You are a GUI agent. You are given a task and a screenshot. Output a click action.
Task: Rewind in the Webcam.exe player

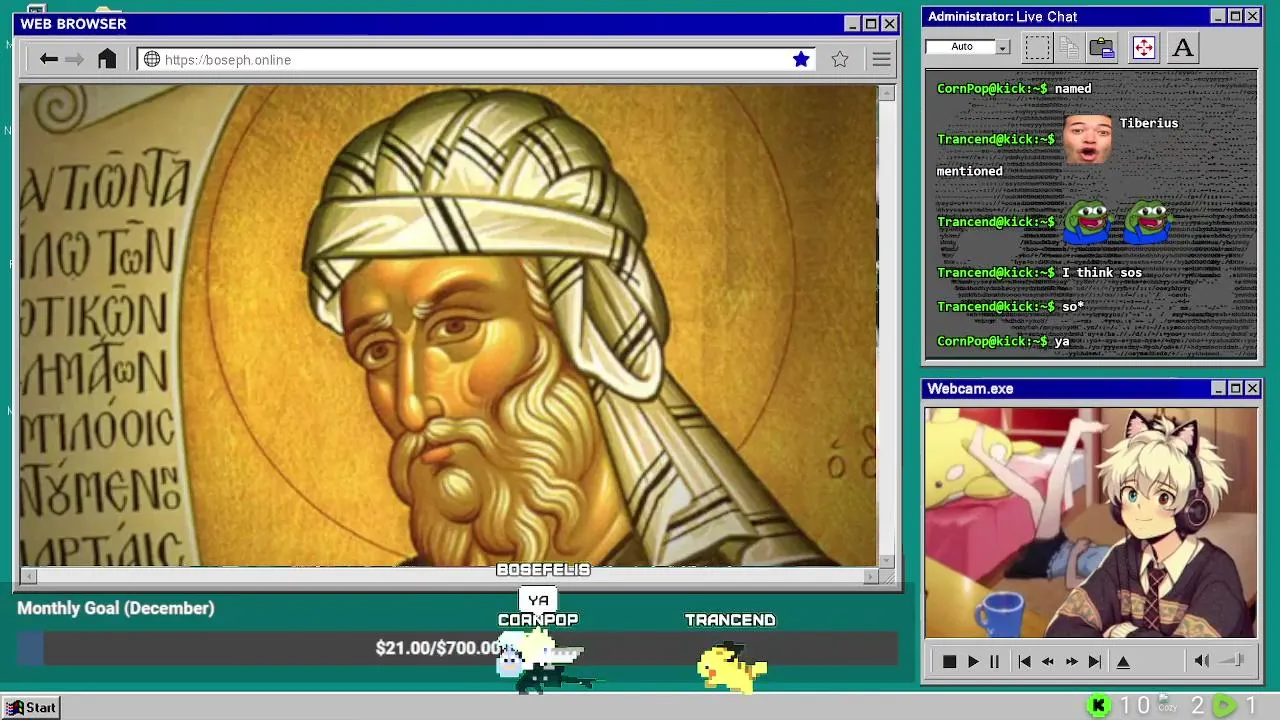pyautogui.click(x=1047, y=661)
